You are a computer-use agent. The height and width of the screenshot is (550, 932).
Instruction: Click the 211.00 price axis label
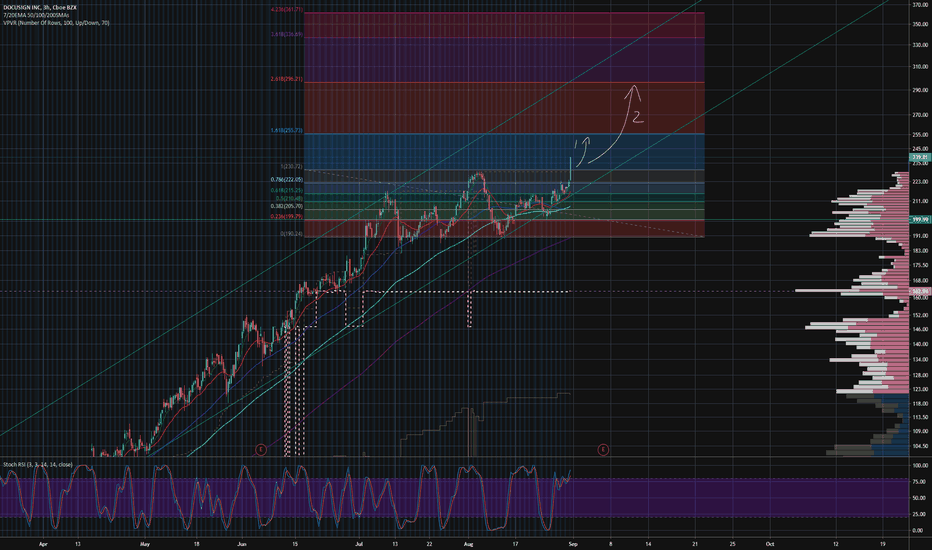pyautogui.click(x=920, y=201)
